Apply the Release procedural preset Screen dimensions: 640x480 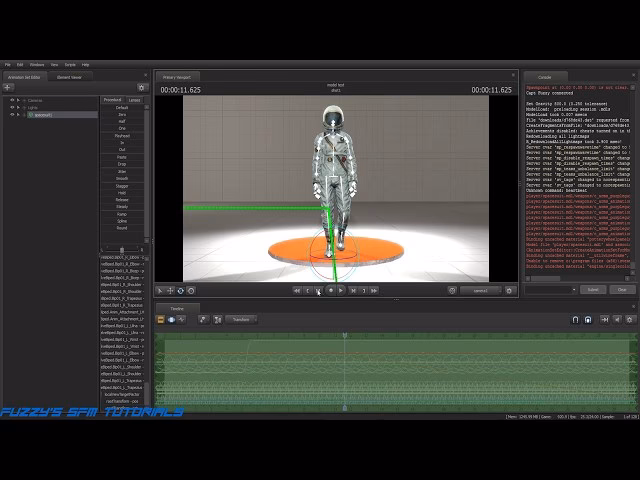coord(122,200)
